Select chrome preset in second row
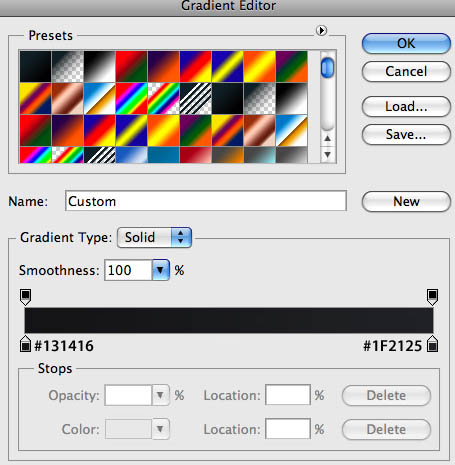Image resolution: width=455 pixels, height=465 pixels. point(100,99)
